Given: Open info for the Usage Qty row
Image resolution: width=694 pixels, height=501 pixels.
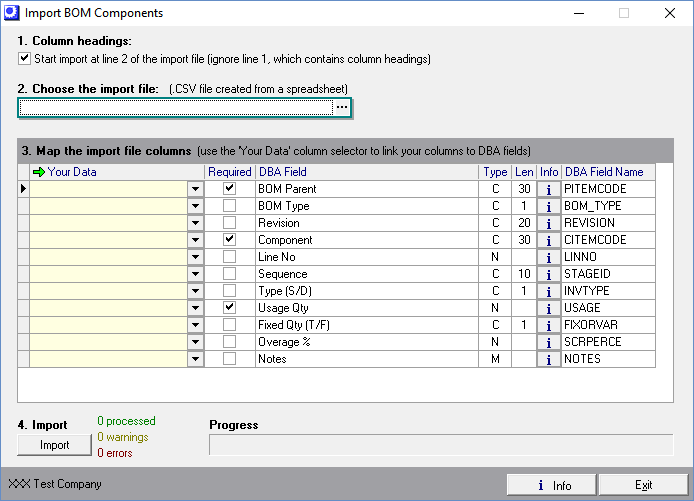Looking at the screenshot, I should (549, 308).
